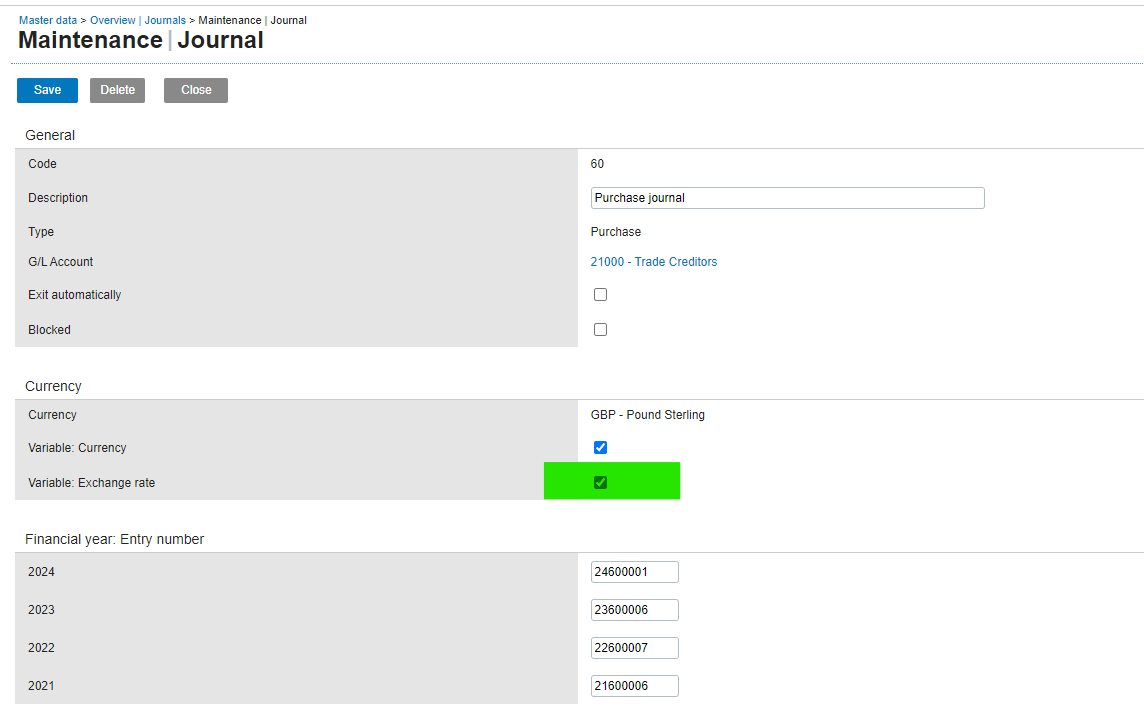Screen dimensions: 1144x706
Task: Select the Type value Purchase
Action: (616, 232)
